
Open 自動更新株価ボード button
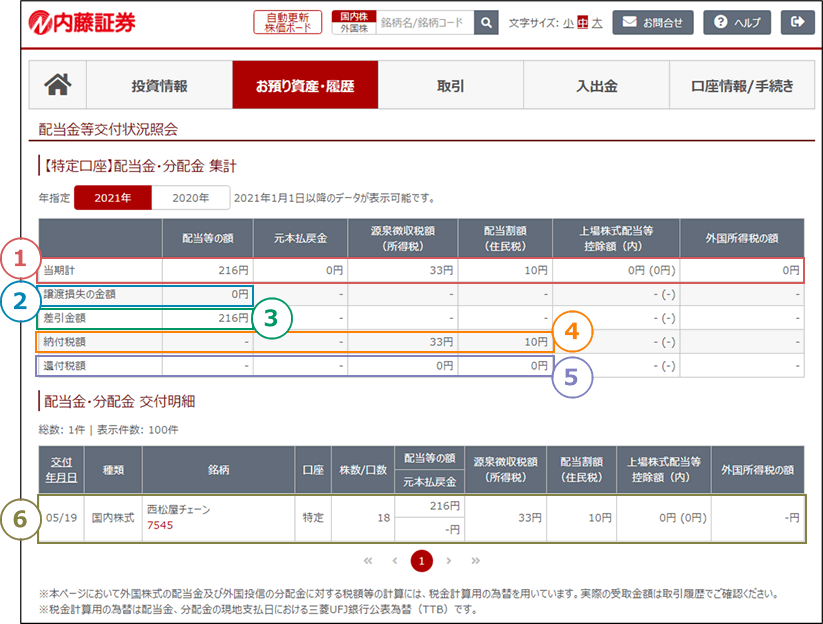tap(288, 22)
